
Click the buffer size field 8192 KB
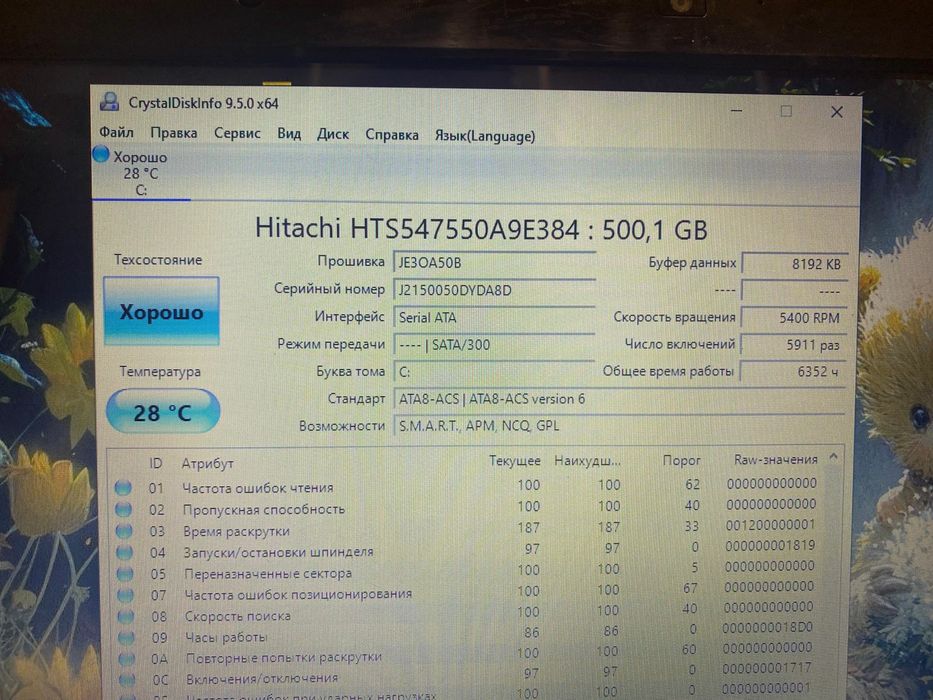[x=794, y=264]
